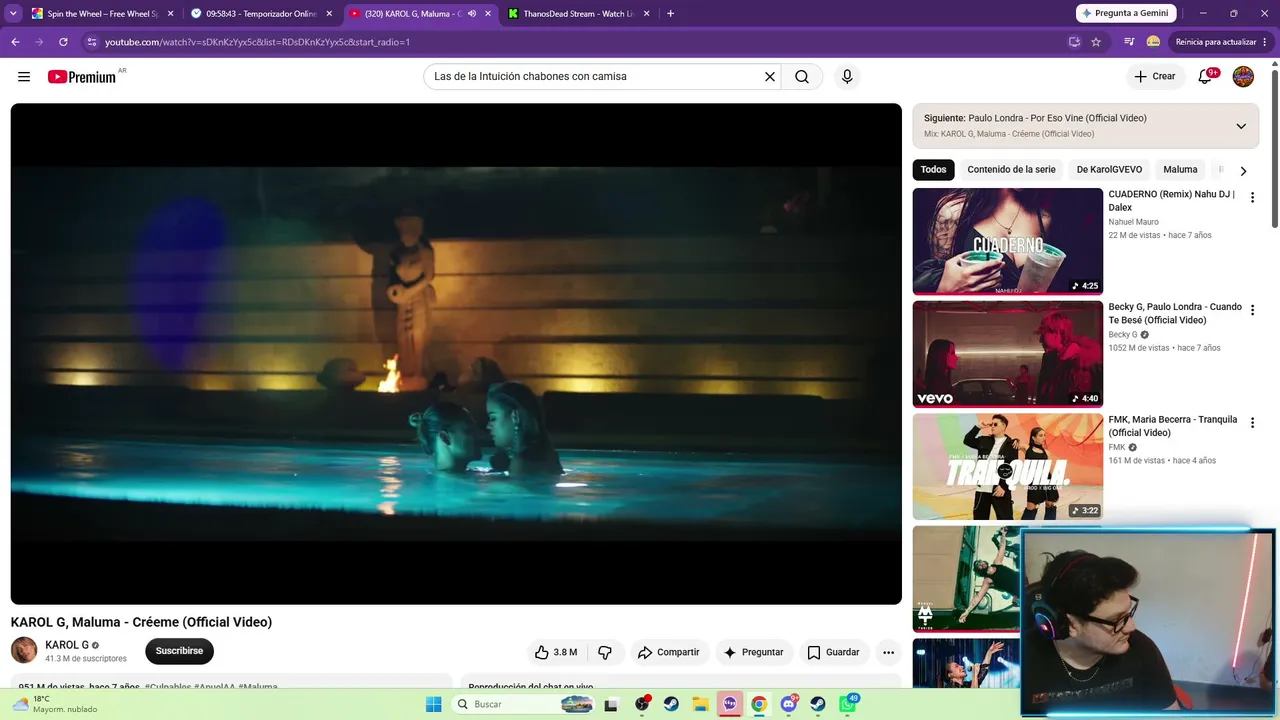Viewport: 1280px width, 720px height.
Task: Expand the Siguiente mix playlist panel
Action: coord(1241,126)
